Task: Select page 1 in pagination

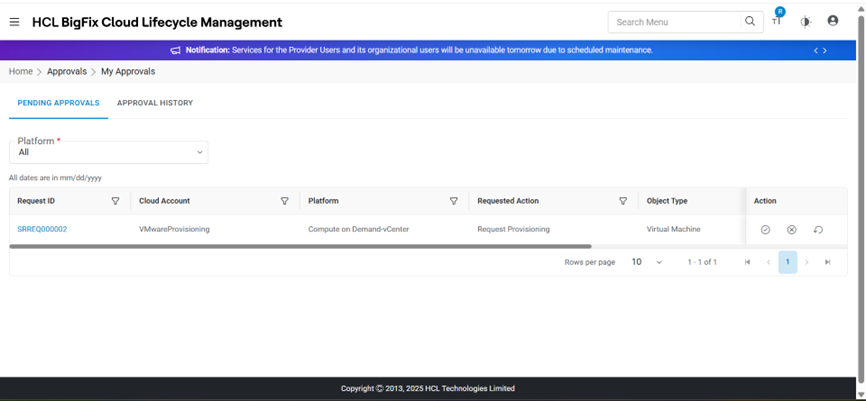Action: coord(788,262)
